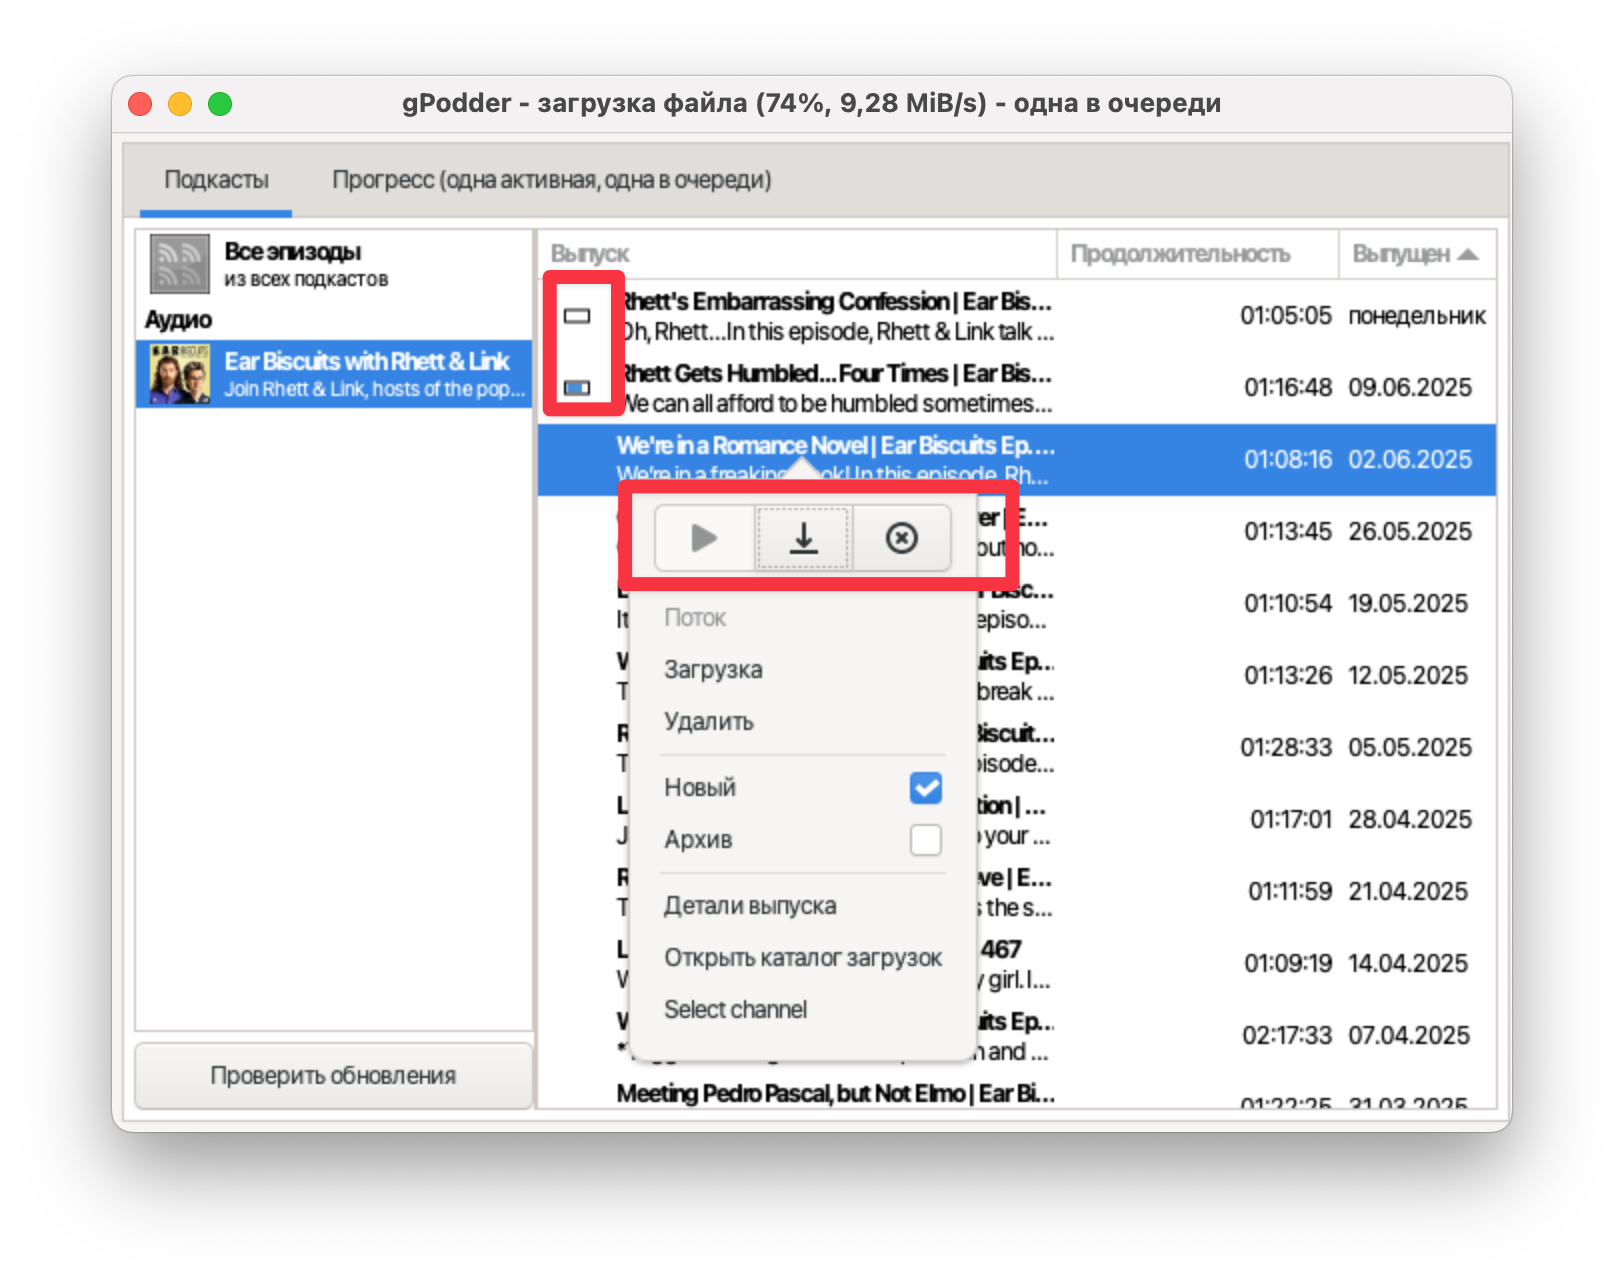
Task: Toggle the Новый checkbox
Action: (x=925, y=788)
